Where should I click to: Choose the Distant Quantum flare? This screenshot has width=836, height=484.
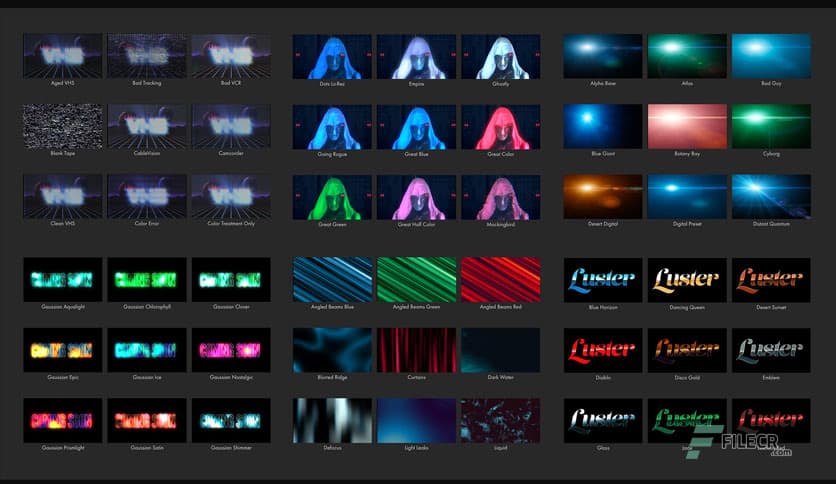pyautogui.click(x=771, y=197)
